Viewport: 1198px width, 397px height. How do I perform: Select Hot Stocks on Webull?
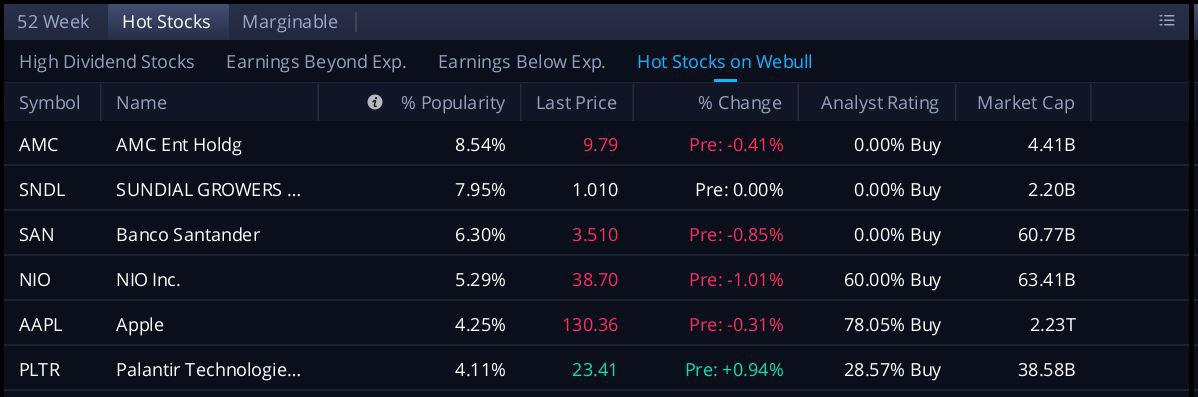[724, 62]
